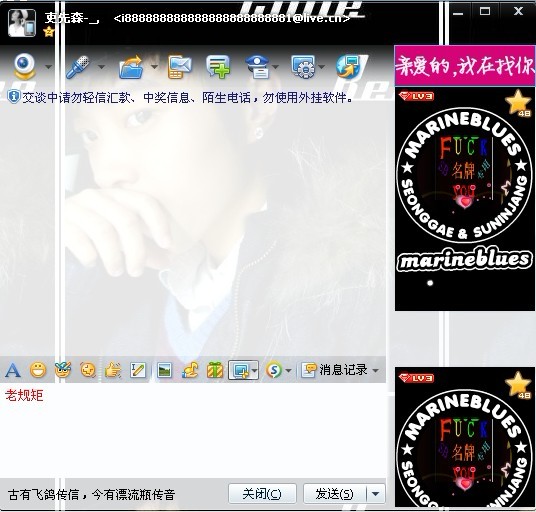Click upper LV3 diamond badge
This screenshot has width=536, height=512.
[x=416, y=96]
